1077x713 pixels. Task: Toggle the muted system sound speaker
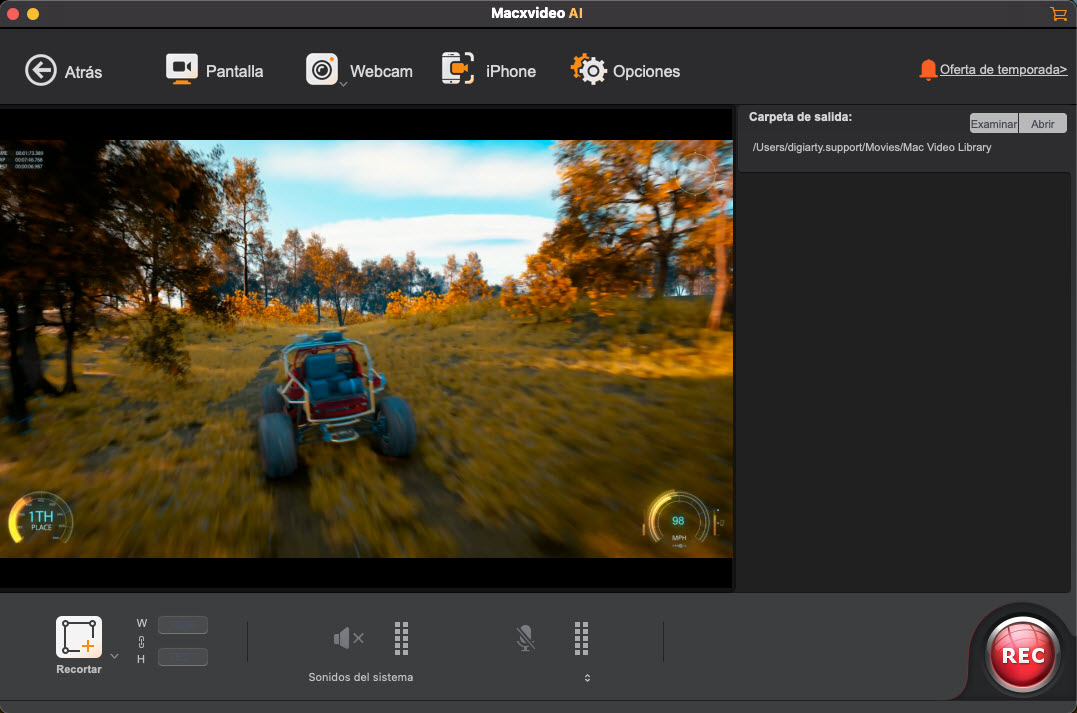pyautogui.click(x=348, y=638)
